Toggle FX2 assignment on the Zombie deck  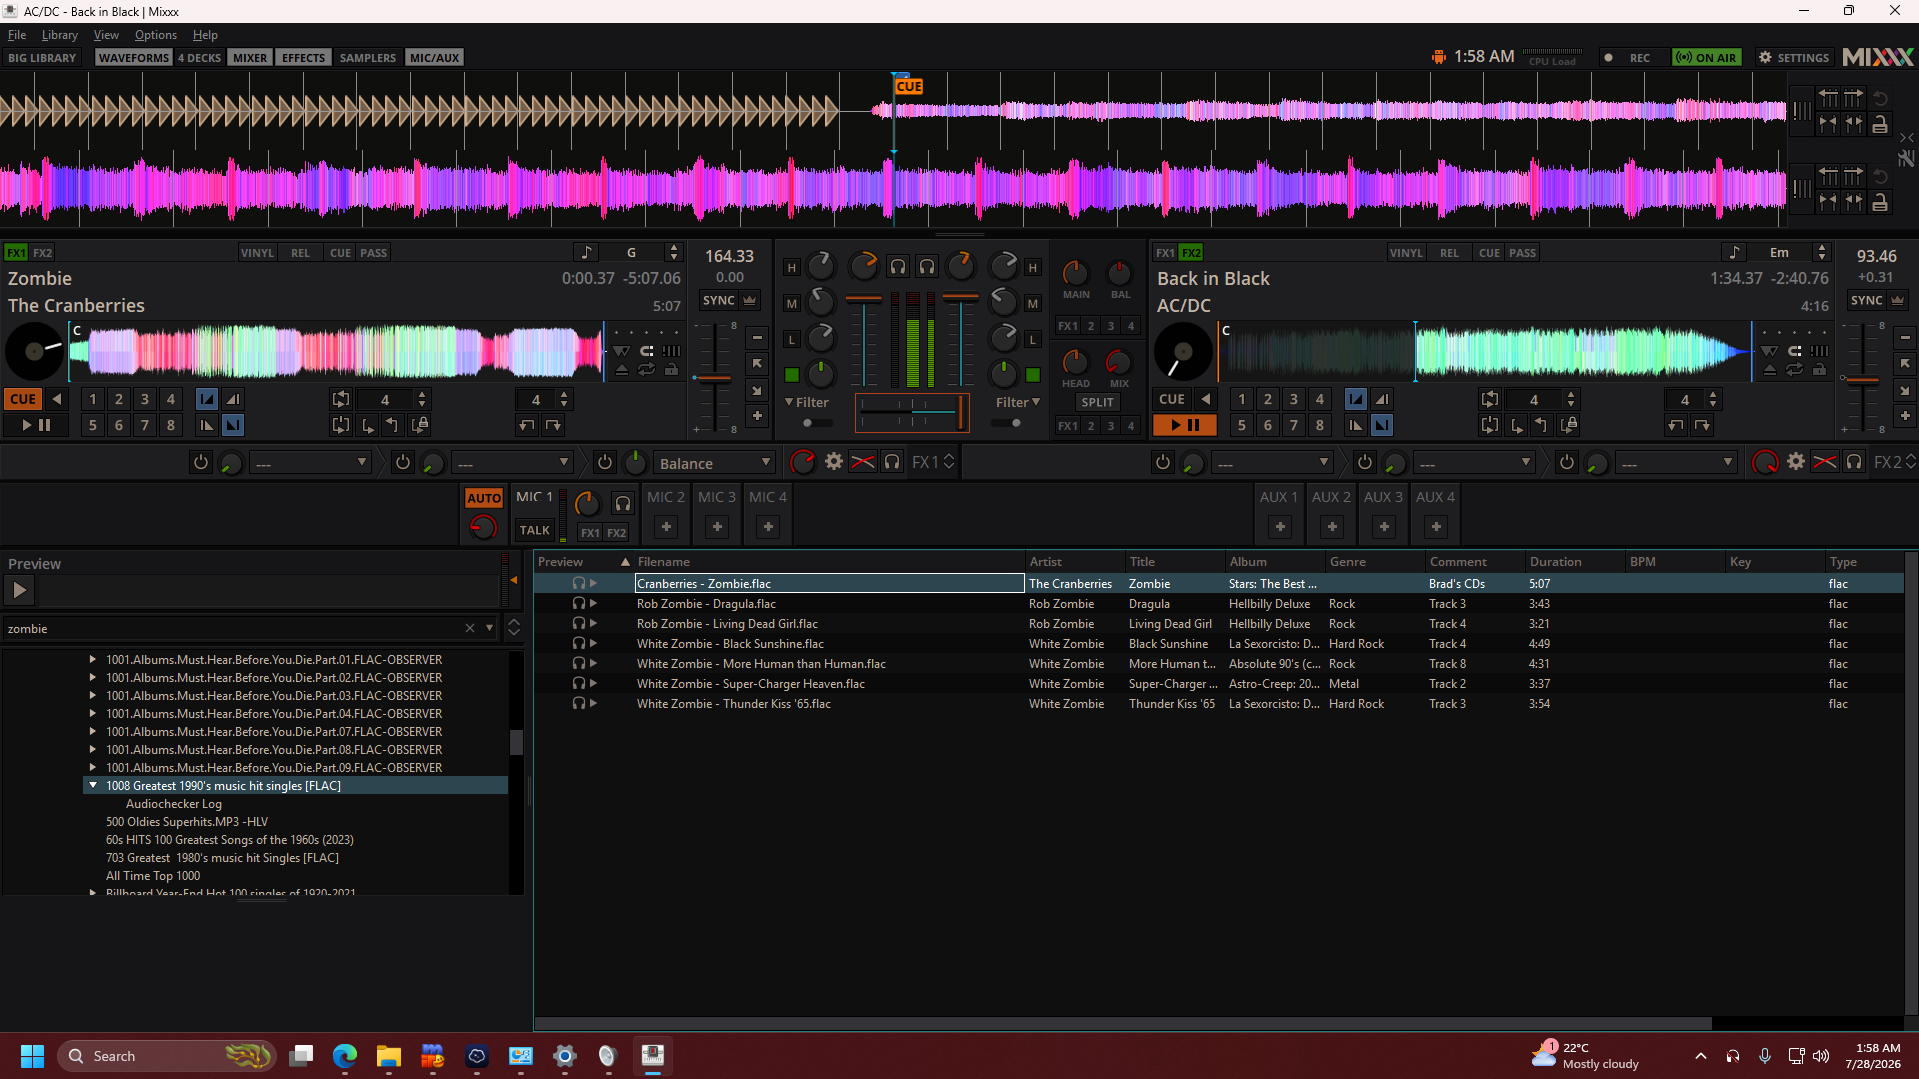[x=42, y=253]
